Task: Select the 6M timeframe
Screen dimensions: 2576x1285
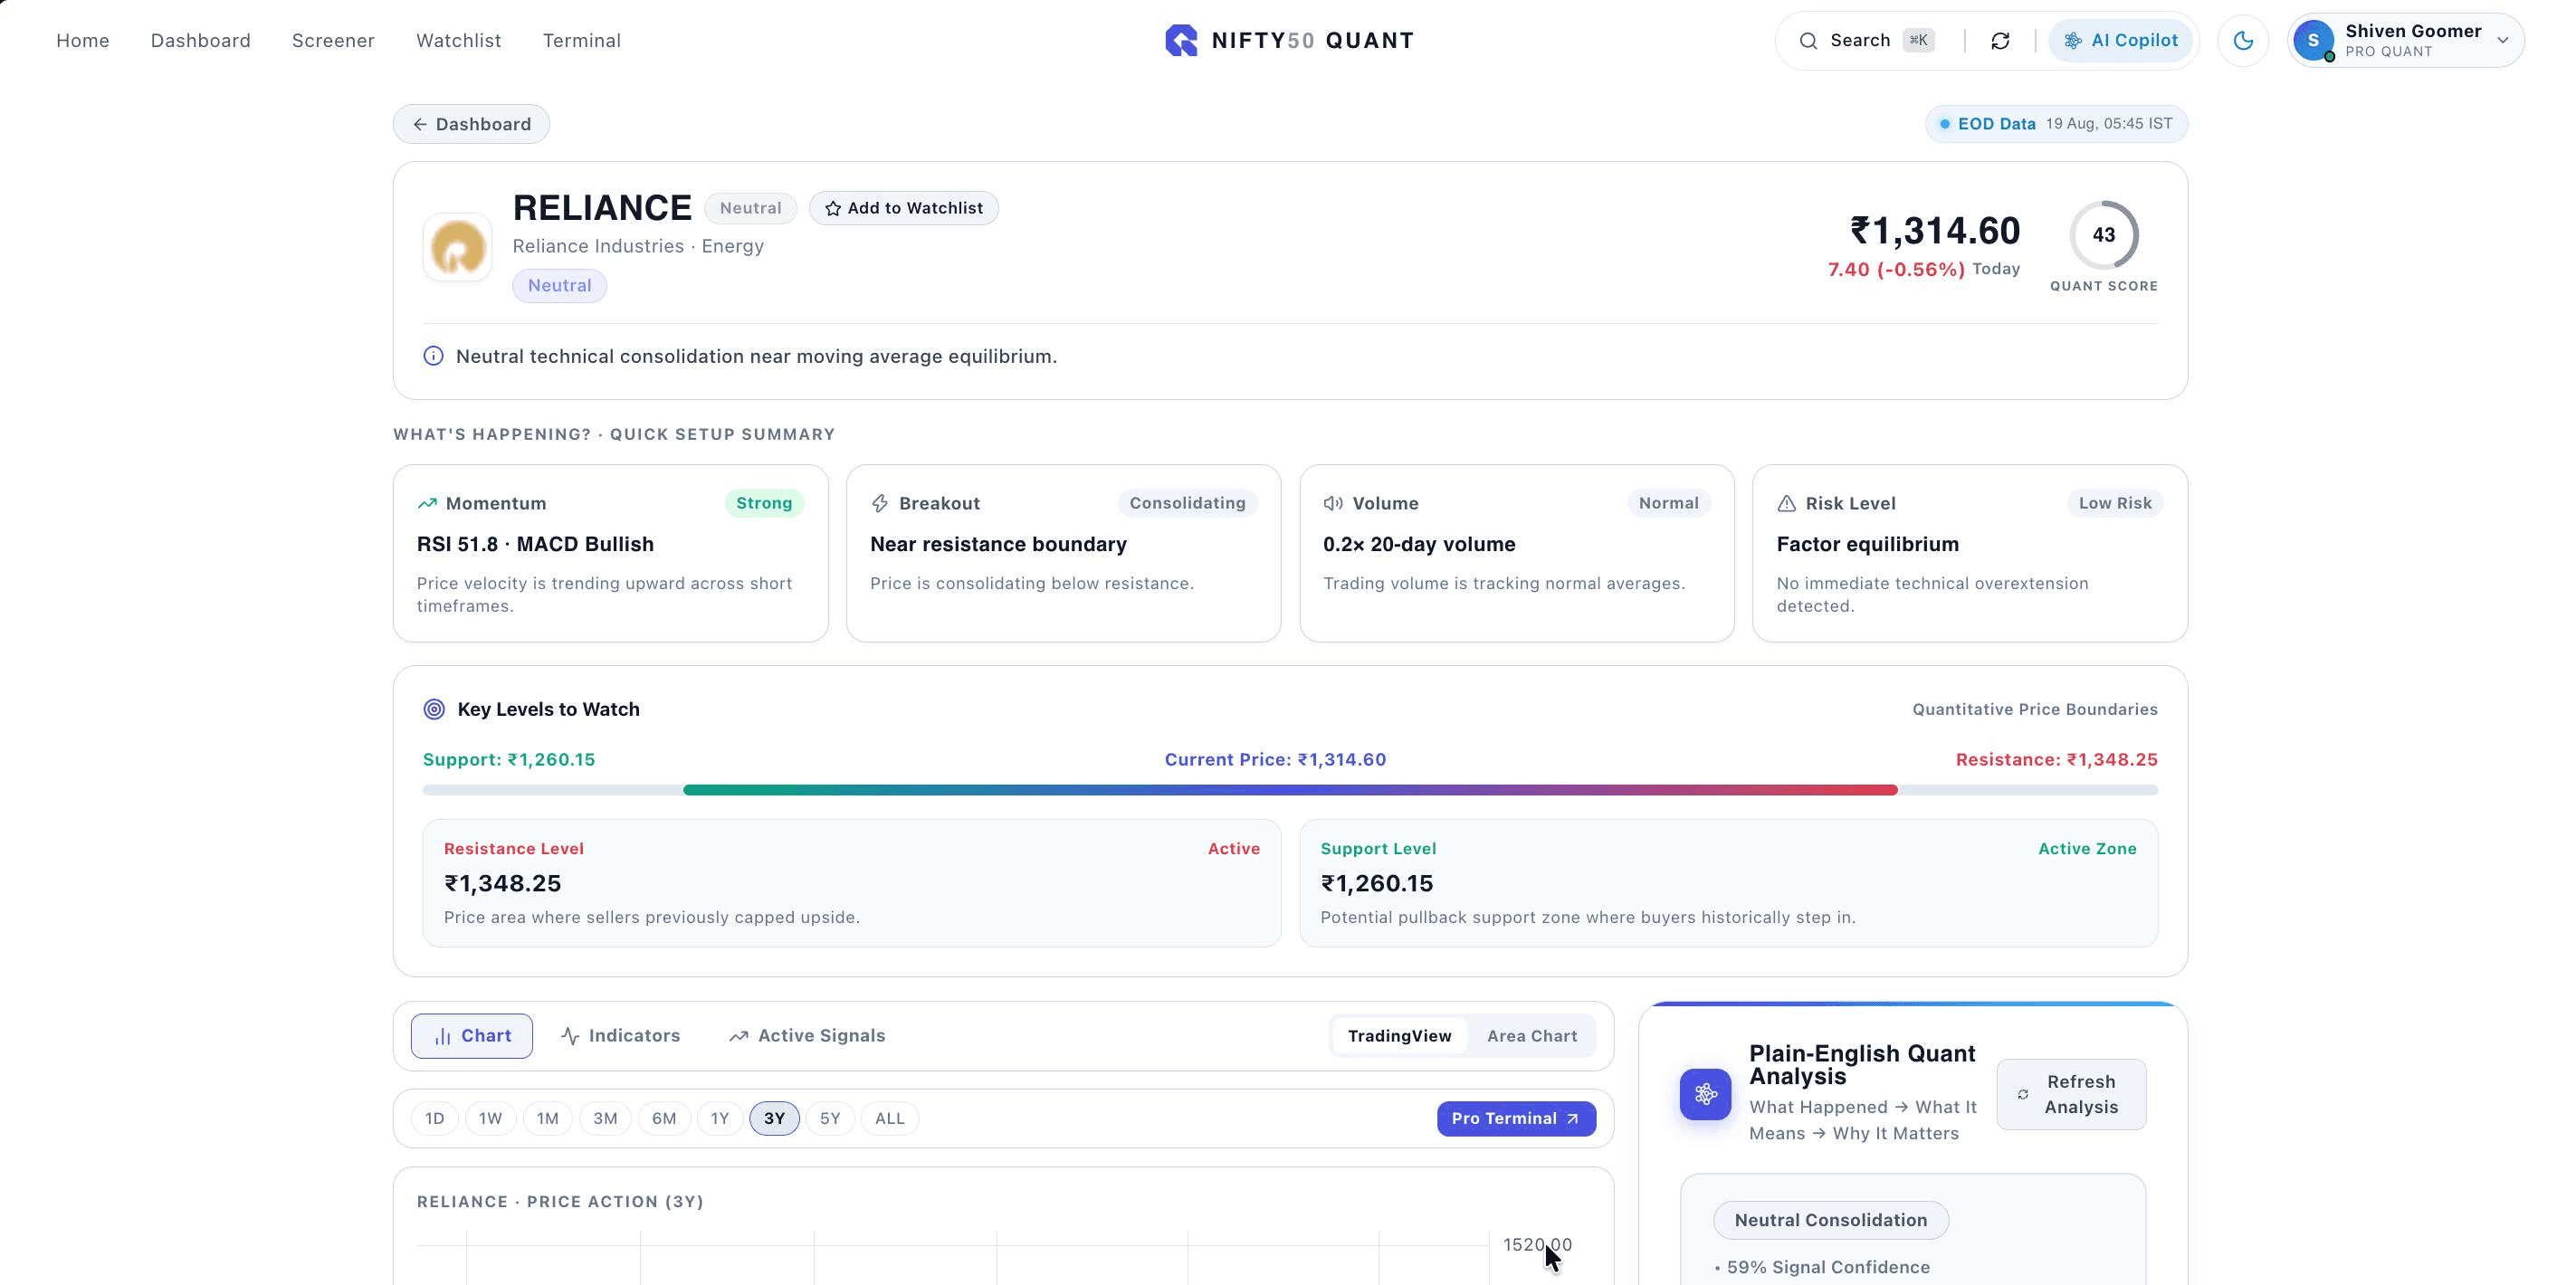Action: pos(664,1118)
